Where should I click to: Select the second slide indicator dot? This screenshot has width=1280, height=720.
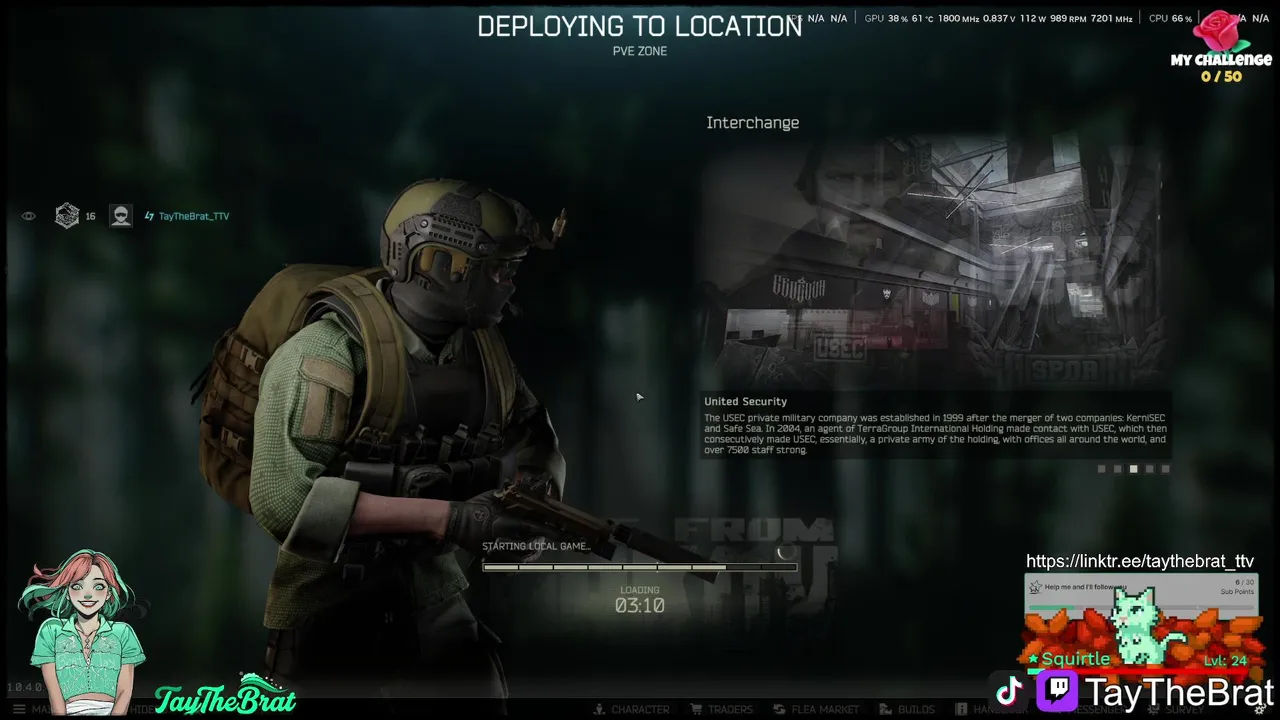pyautogui.click(x=1117, y=469)
